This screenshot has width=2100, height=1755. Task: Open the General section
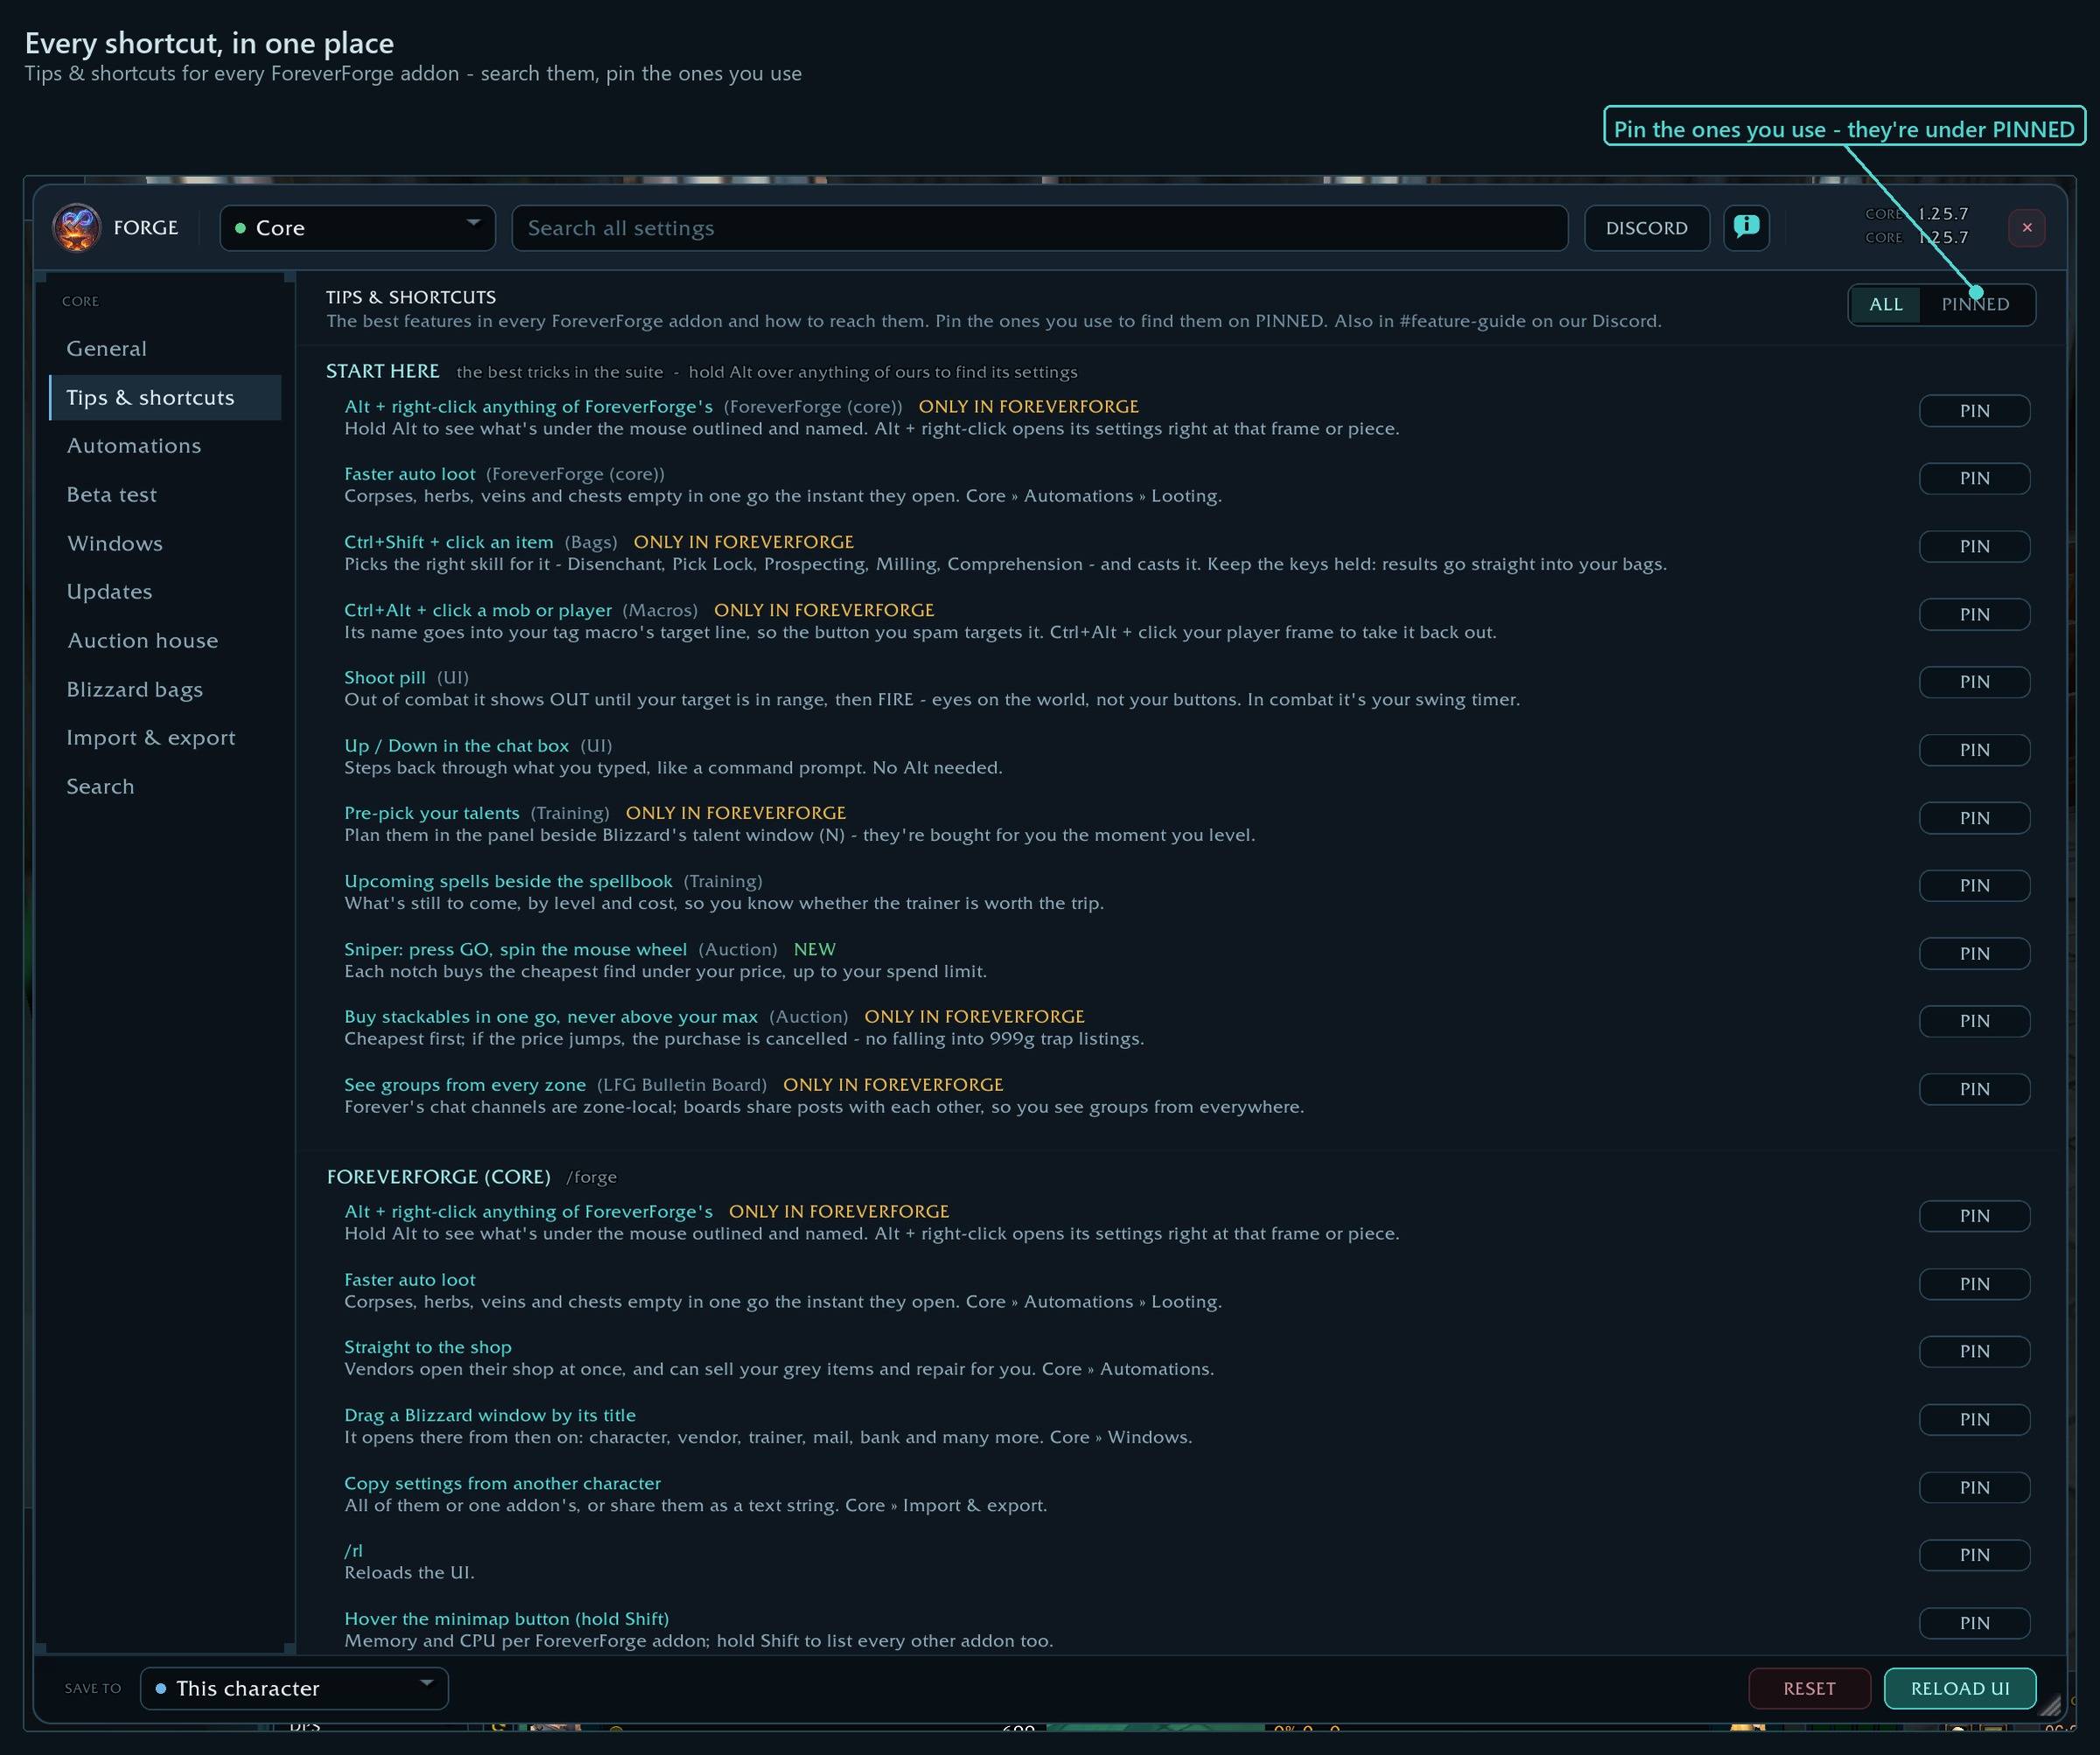coord(165,349)
